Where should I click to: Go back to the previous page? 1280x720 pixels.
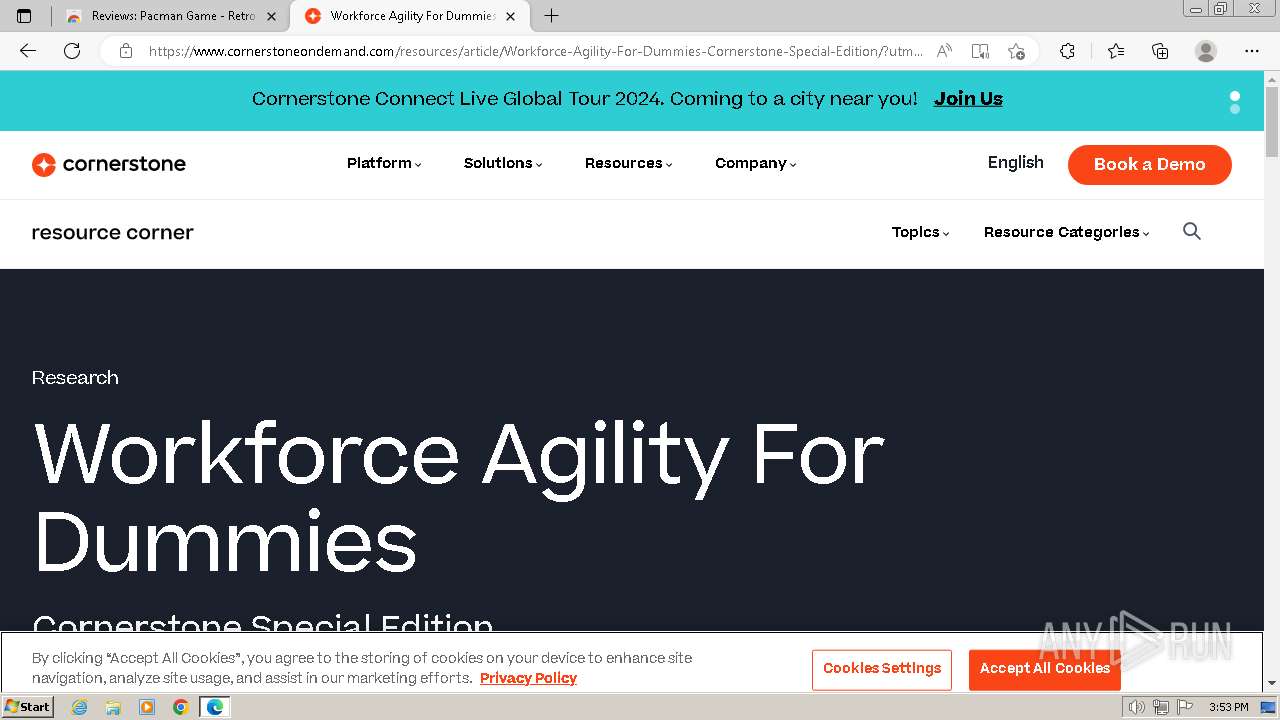tap(28, 51)
